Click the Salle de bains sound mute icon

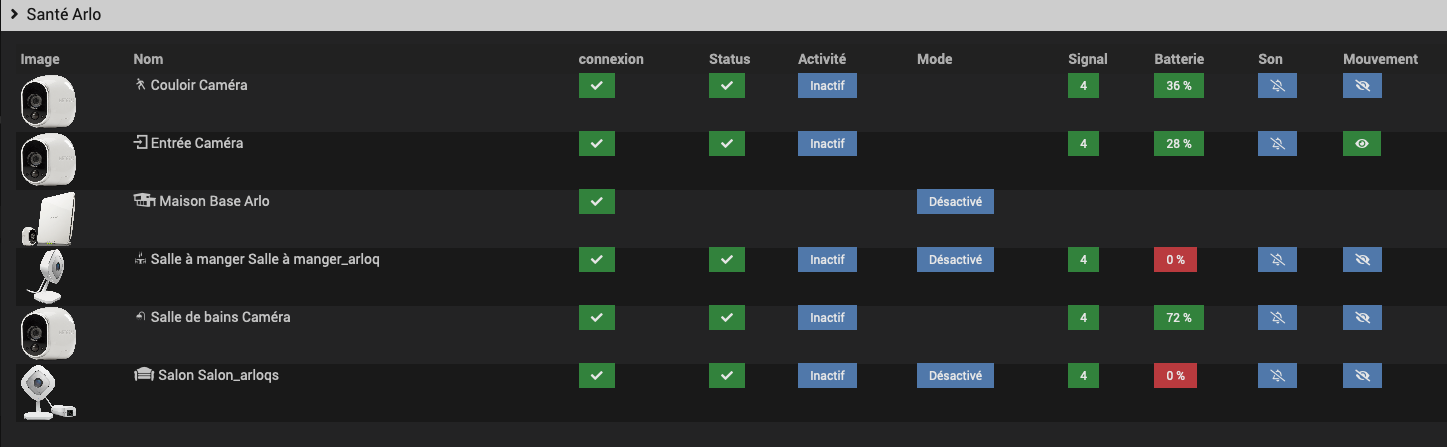[x=1277, y=318]
